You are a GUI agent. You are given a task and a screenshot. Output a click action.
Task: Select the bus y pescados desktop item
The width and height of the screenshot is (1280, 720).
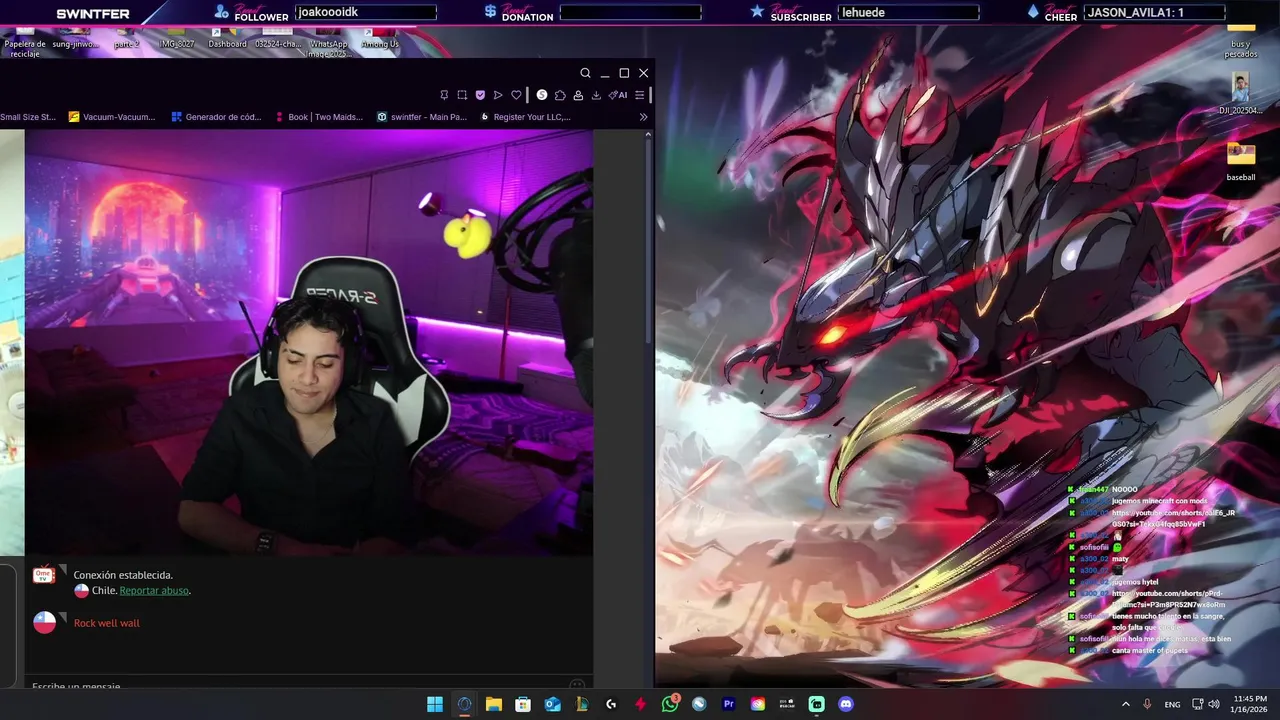click(x=1241, y=40)
